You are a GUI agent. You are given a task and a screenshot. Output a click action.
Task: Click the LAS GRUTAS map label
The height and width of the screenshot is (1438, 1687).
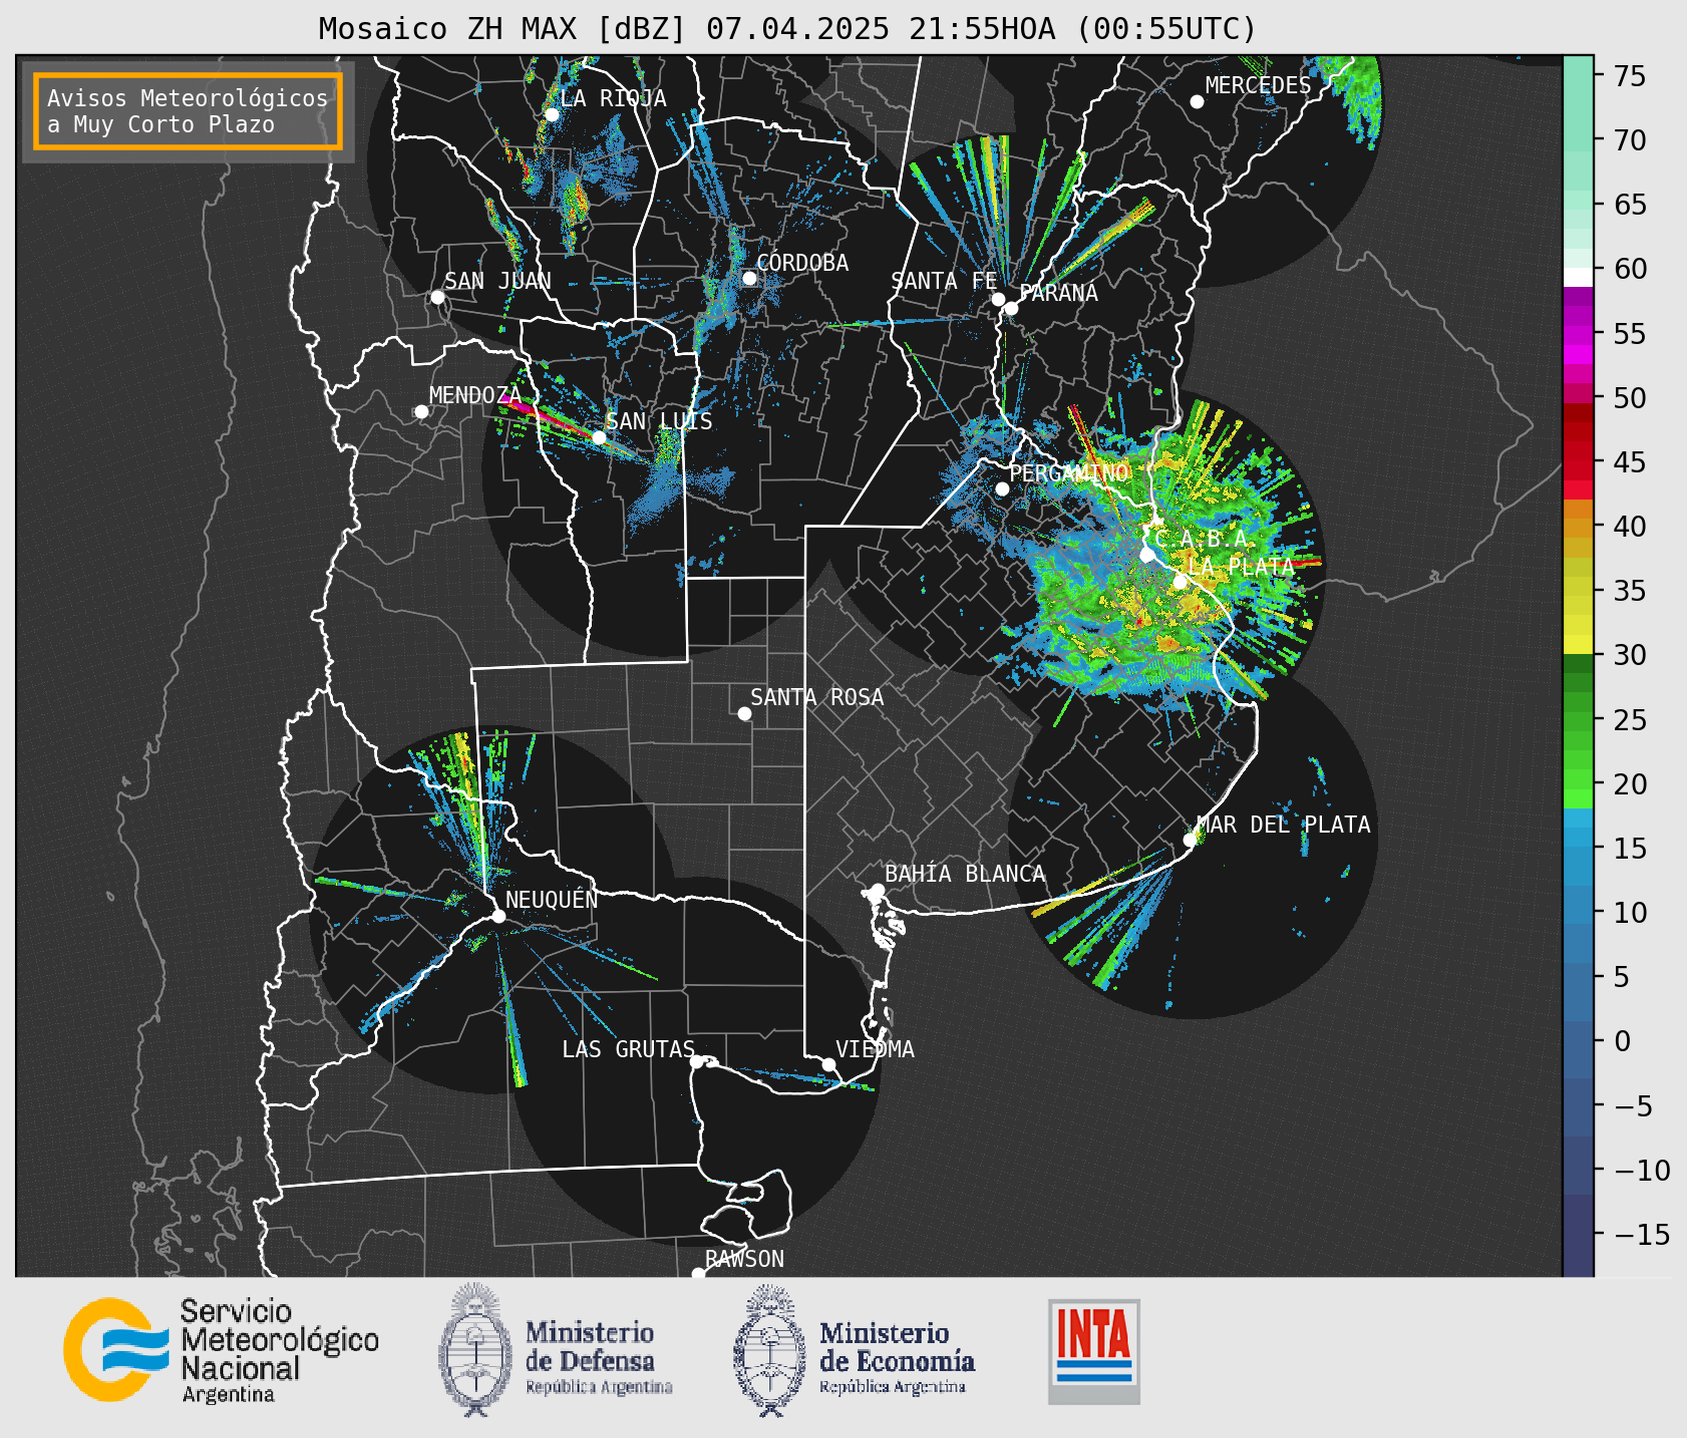pos(628,1049)
